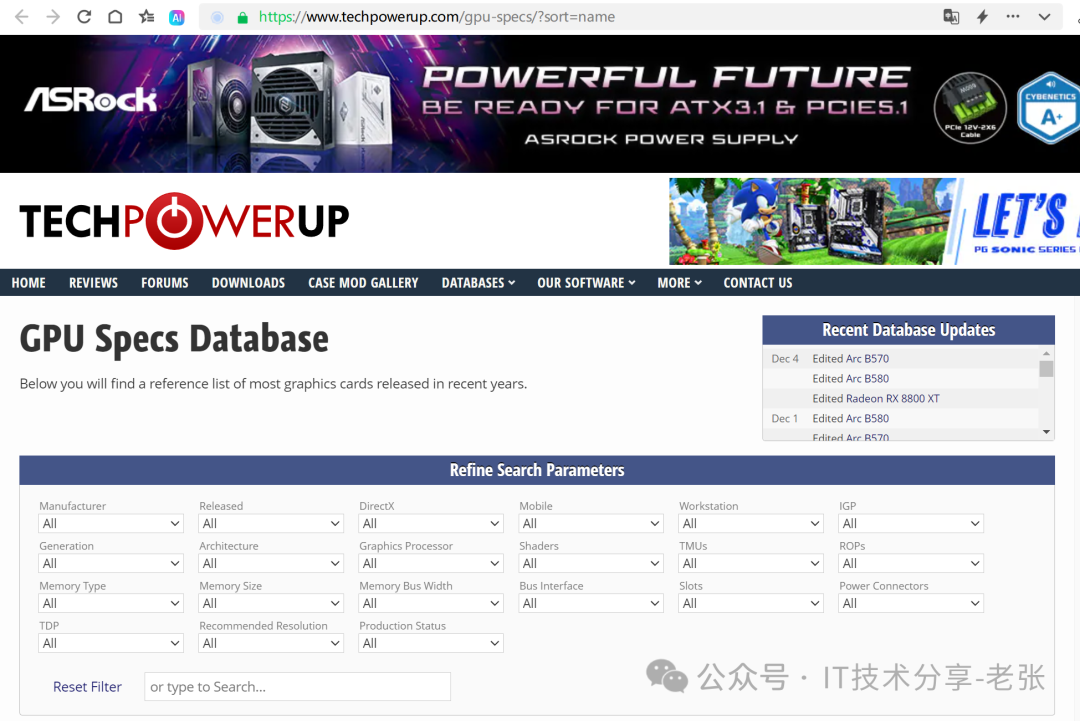The width and height of the screenshot is (1080, 721).
Task: Open the Manufacturer dropdown
Action: [x=111, y=523]
